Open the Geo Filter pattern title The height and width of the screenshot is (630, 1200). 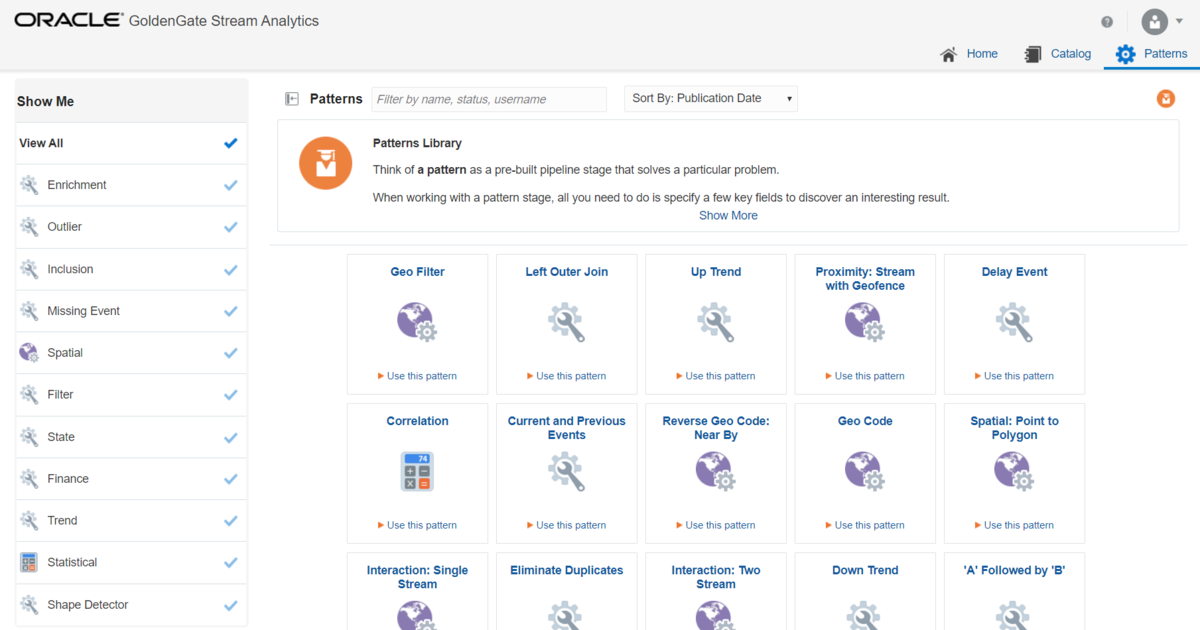418,272
